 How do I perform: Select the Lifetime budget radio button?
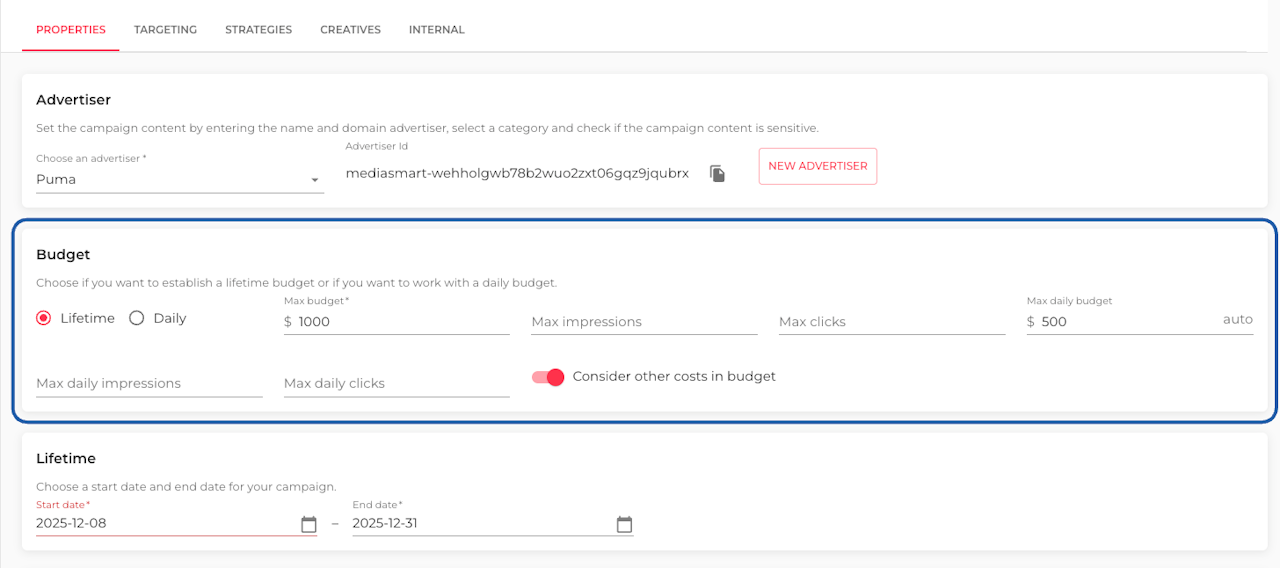coord(44,318)
